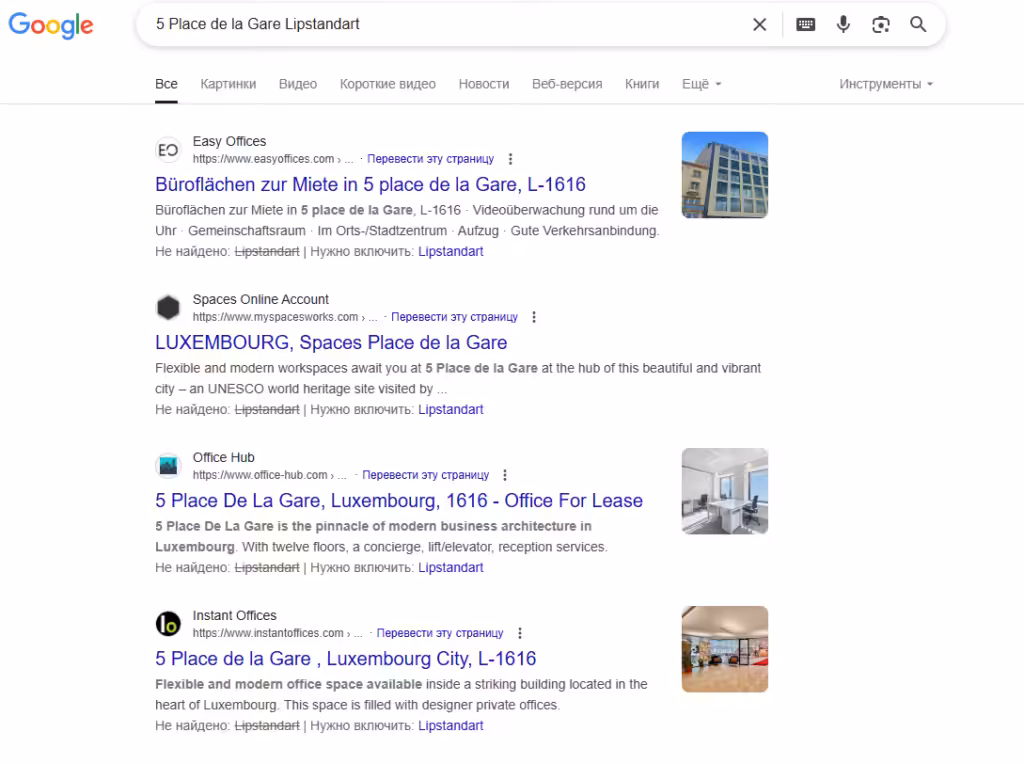Click Перевести эту страницу for Office Hub
This screenshot has height=764, width=1024.
pos(425,475)
